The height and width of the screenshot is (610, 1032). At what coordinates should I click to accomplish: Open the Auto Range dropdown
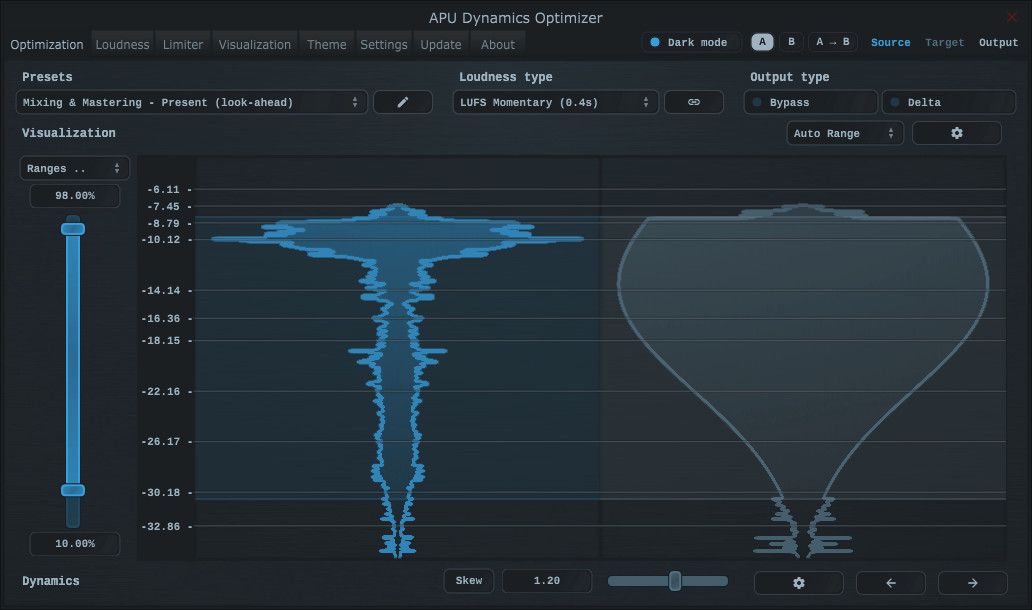[x=844, y=133]
